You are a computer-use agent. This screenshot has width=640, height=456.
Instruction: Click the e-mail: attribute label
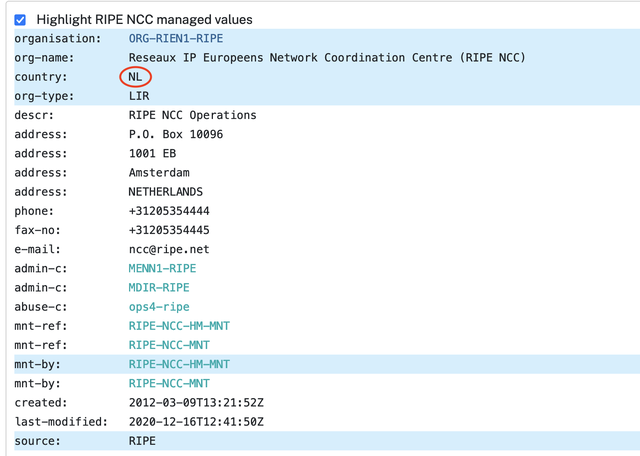click(38, 249)
